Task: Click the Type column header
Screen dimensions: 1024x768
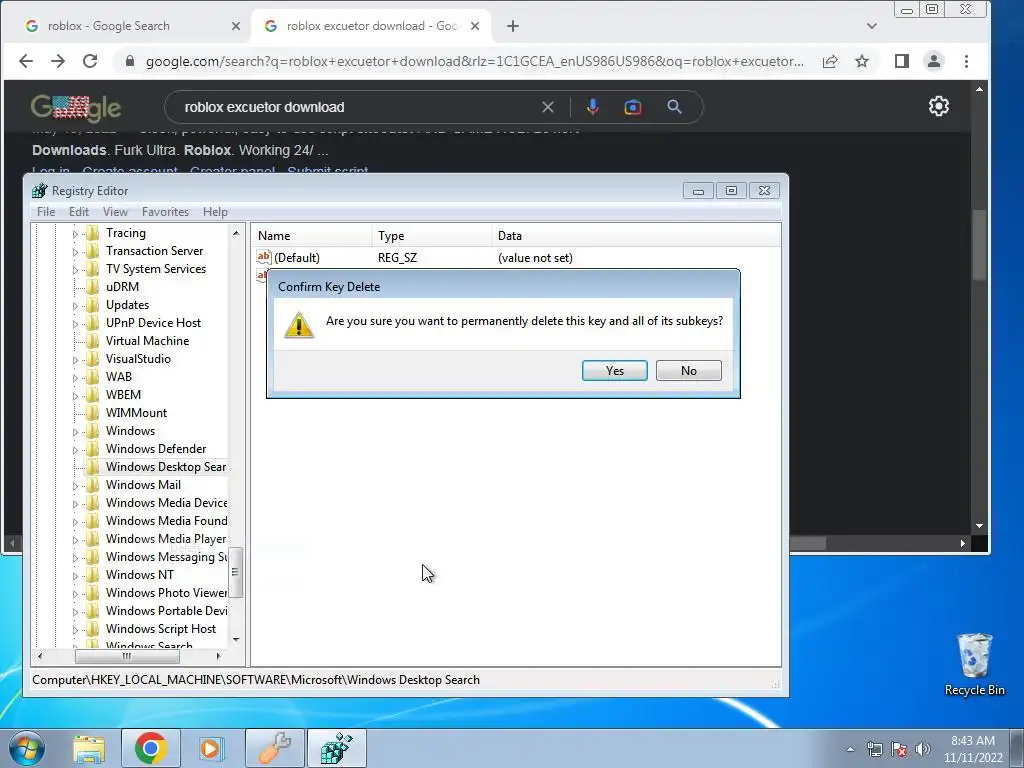Action: [x=432, y=236]
